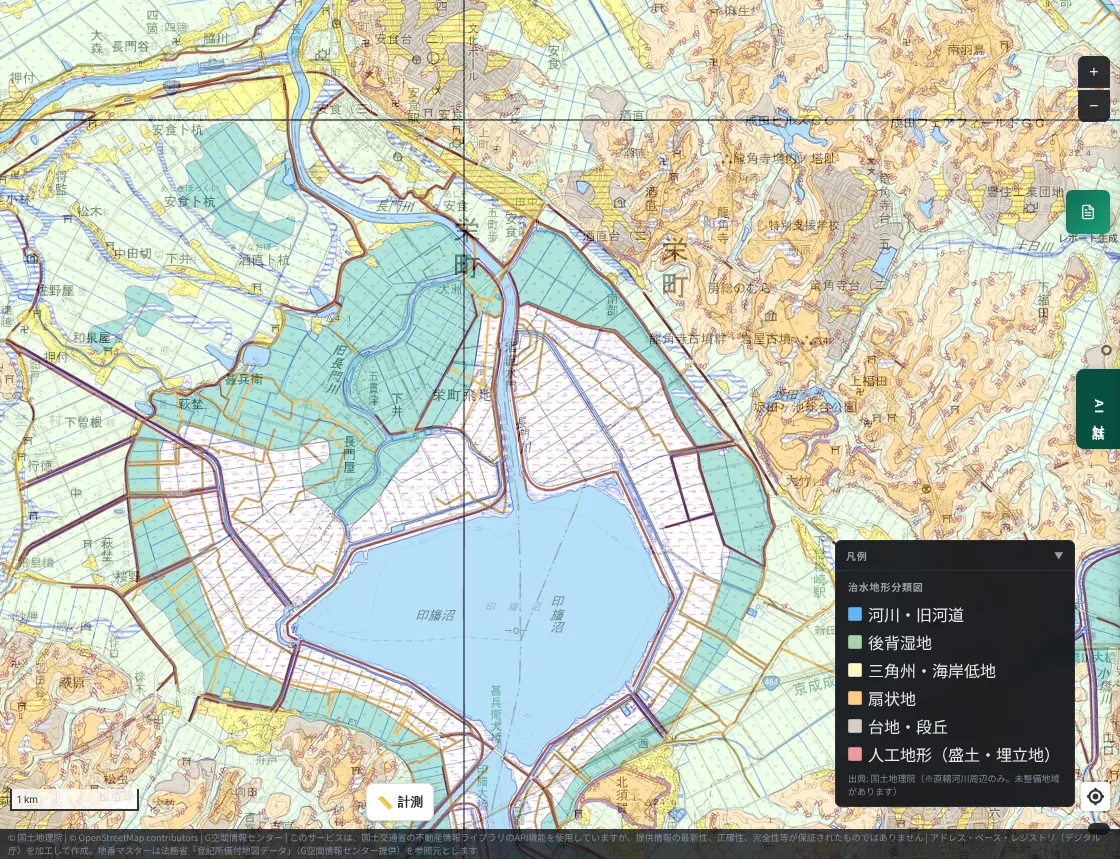1120x859 pixels.
Task: Click the 京成成 railway label
Action: pyautogui.click(x=814, y=685)
